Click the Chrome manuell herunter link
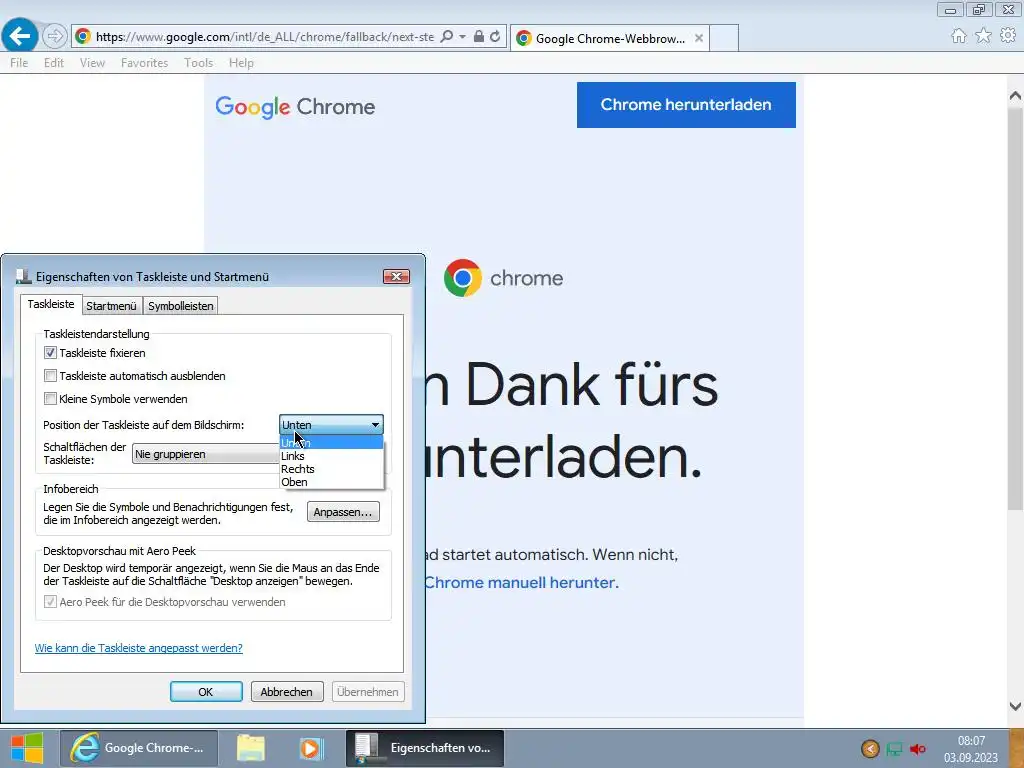 pyautogui.click(x=521, y=583)
